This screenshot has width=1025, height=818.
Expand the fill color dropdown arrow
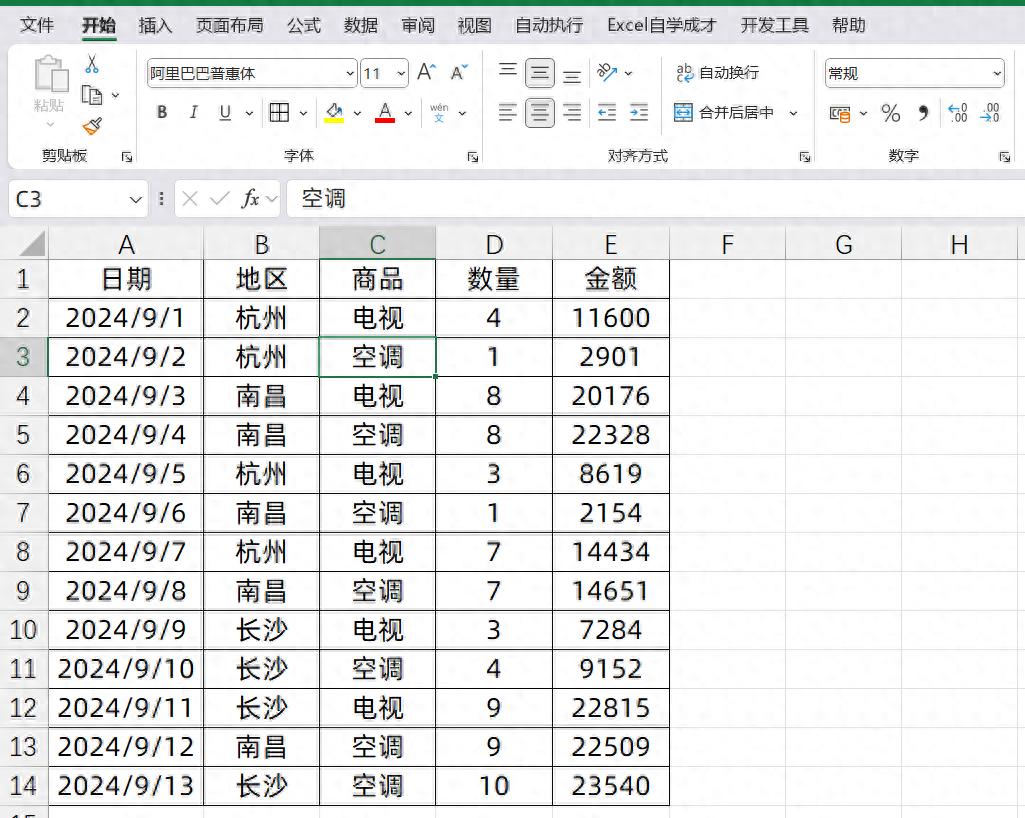[x=357, y=113]
